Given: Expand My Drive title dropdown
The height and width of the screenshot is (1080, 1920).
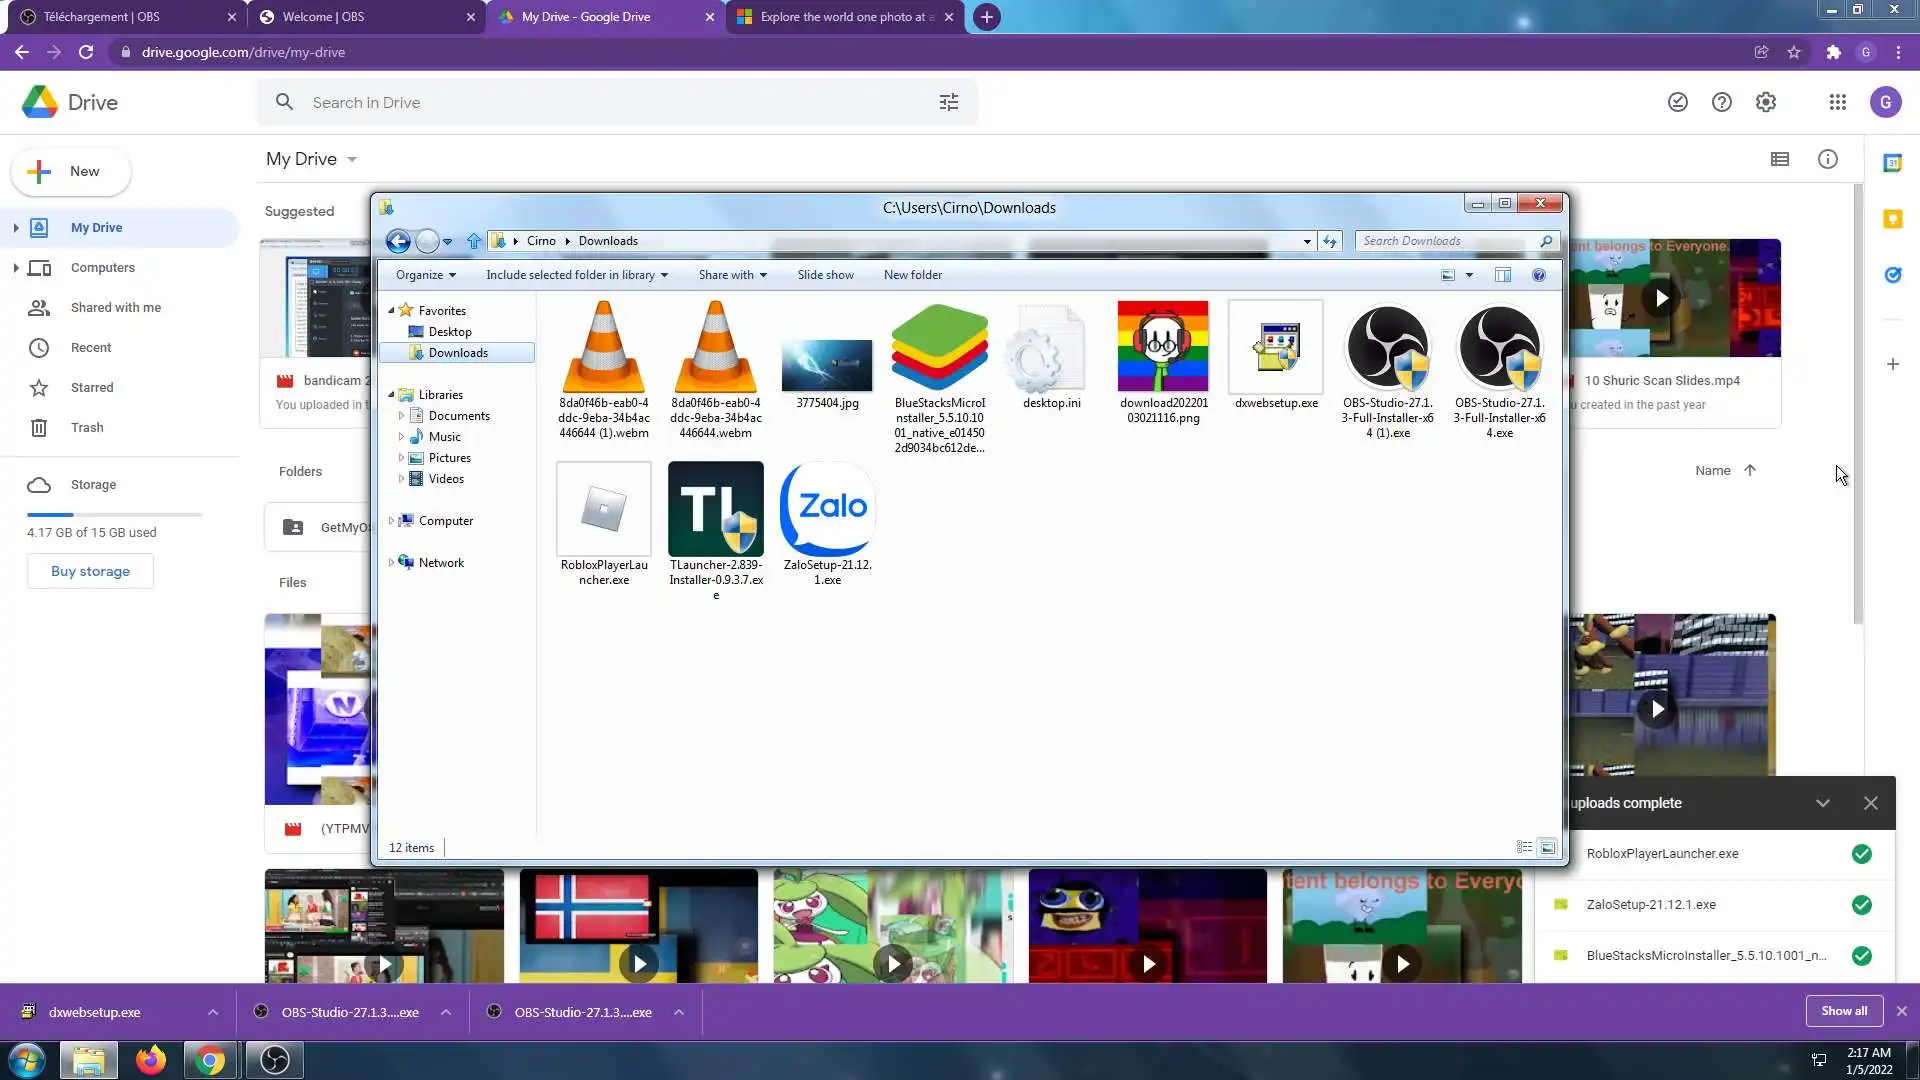Looking at the screenshot, I should click(x=352, y=160).
